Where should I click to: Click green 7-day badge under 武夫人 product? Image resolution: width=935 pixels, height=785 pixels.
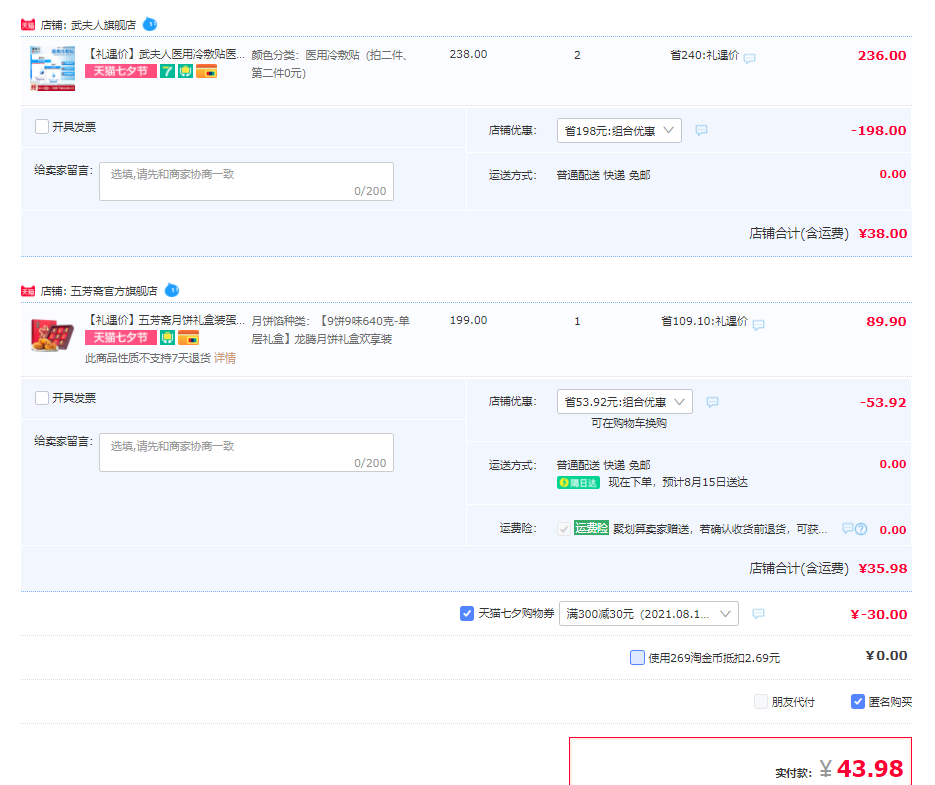[x=167, y=72]
